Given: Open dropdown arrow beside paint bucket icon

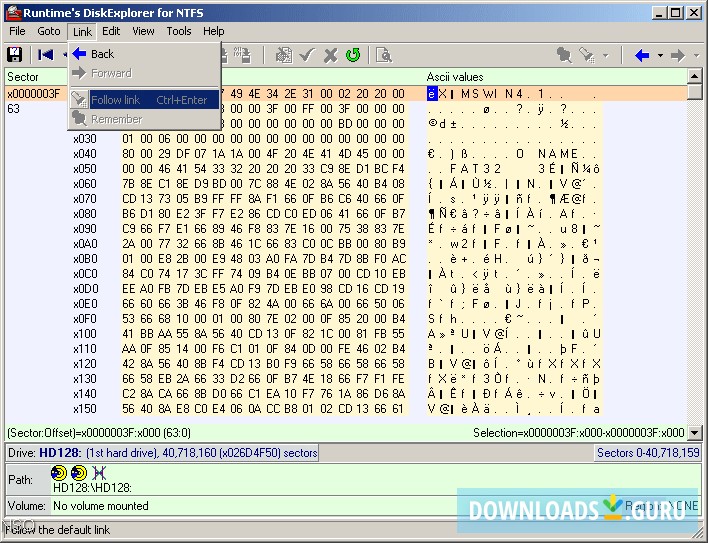Looking at the screenshot, I should tap(606, 55).
